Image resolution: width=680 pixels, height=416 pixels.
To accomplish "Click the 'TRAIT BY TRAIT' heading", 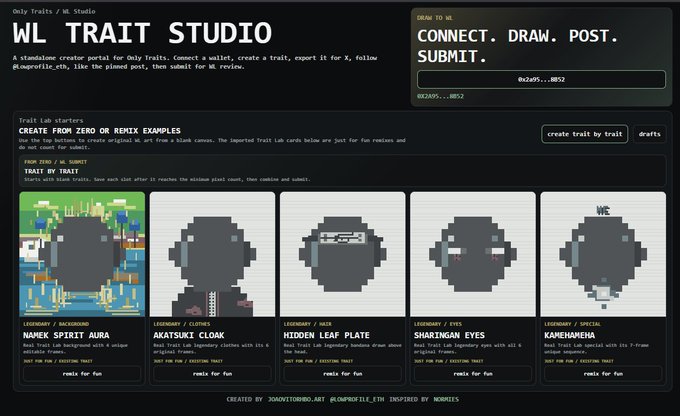I will (x=51, y=171).
